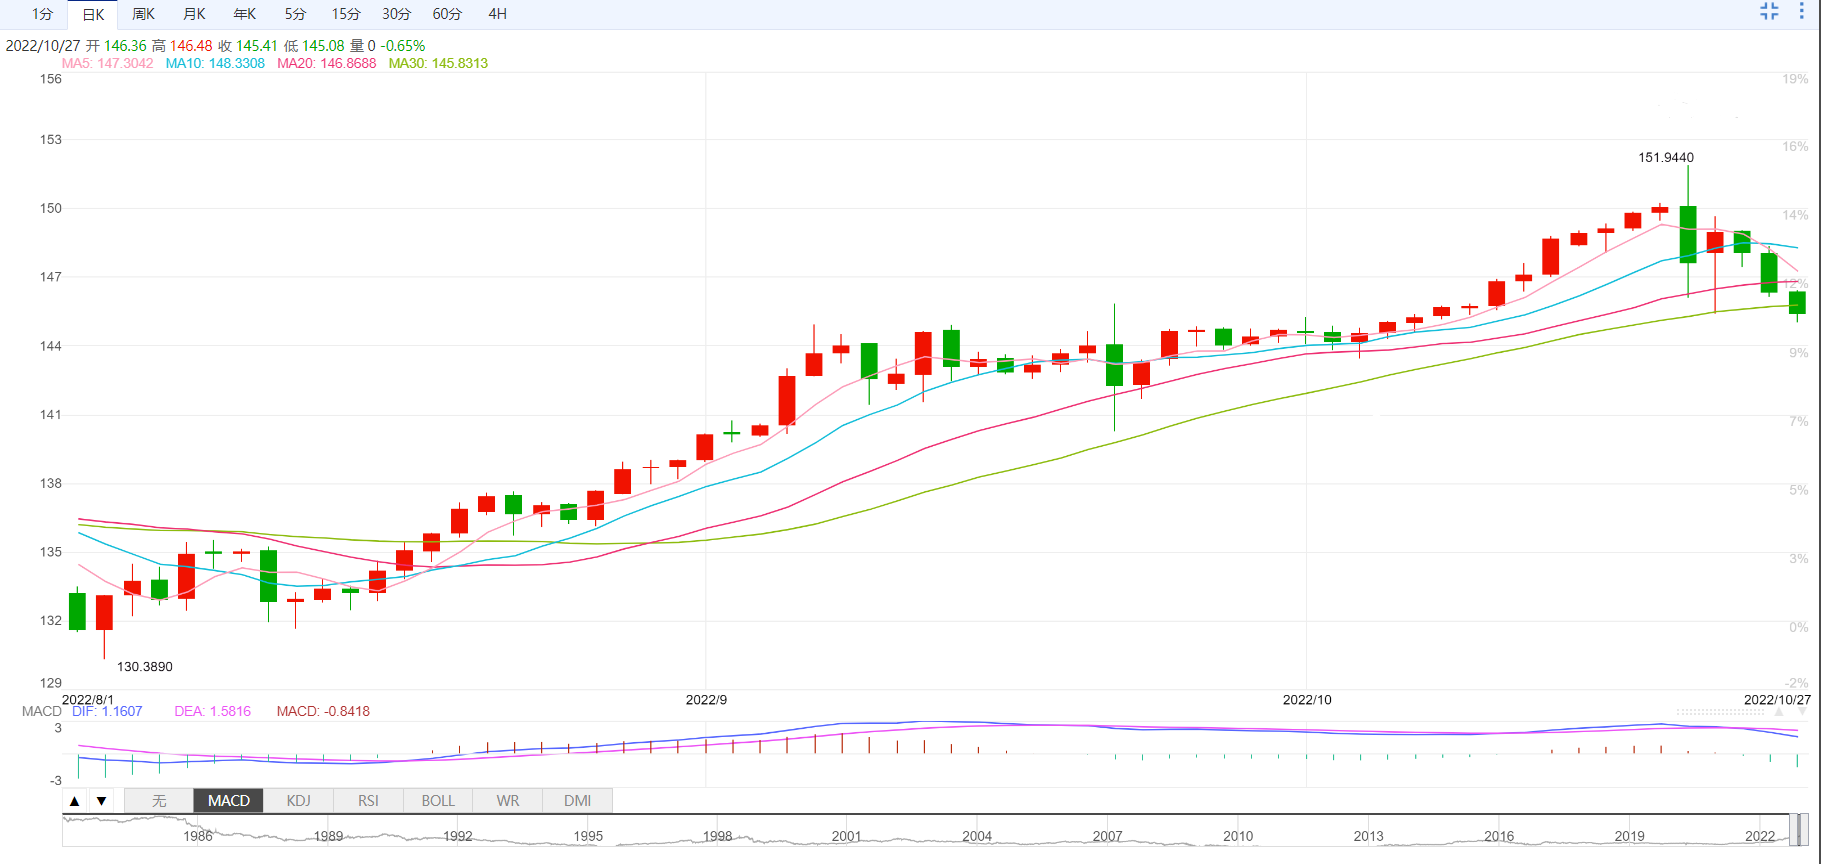The image size is (1821, 864).
Task: Select the 年K yearly chart tab
Action: click(x=245, y=14)
